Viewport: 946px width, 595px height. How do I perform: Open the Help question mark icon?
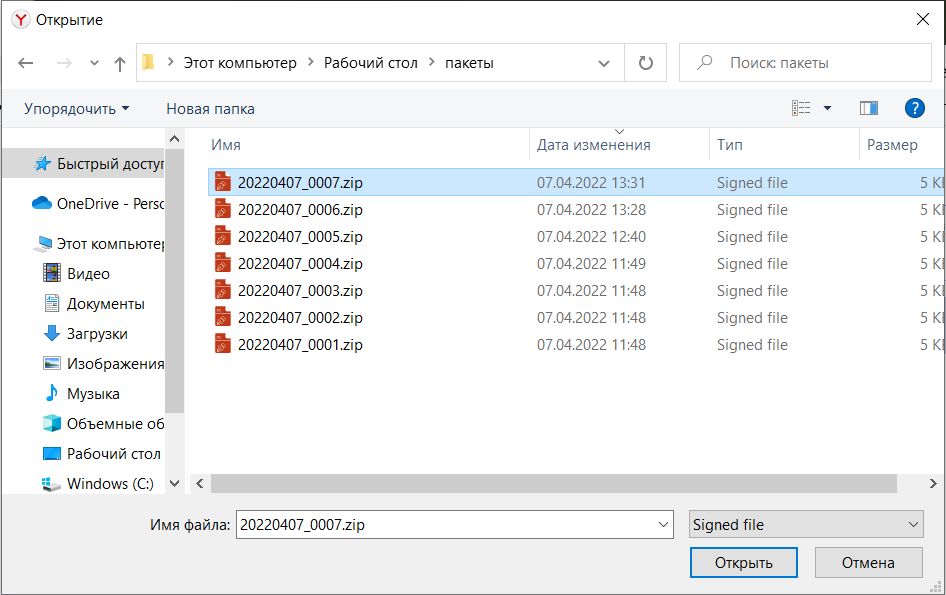[x=913, y=108]
